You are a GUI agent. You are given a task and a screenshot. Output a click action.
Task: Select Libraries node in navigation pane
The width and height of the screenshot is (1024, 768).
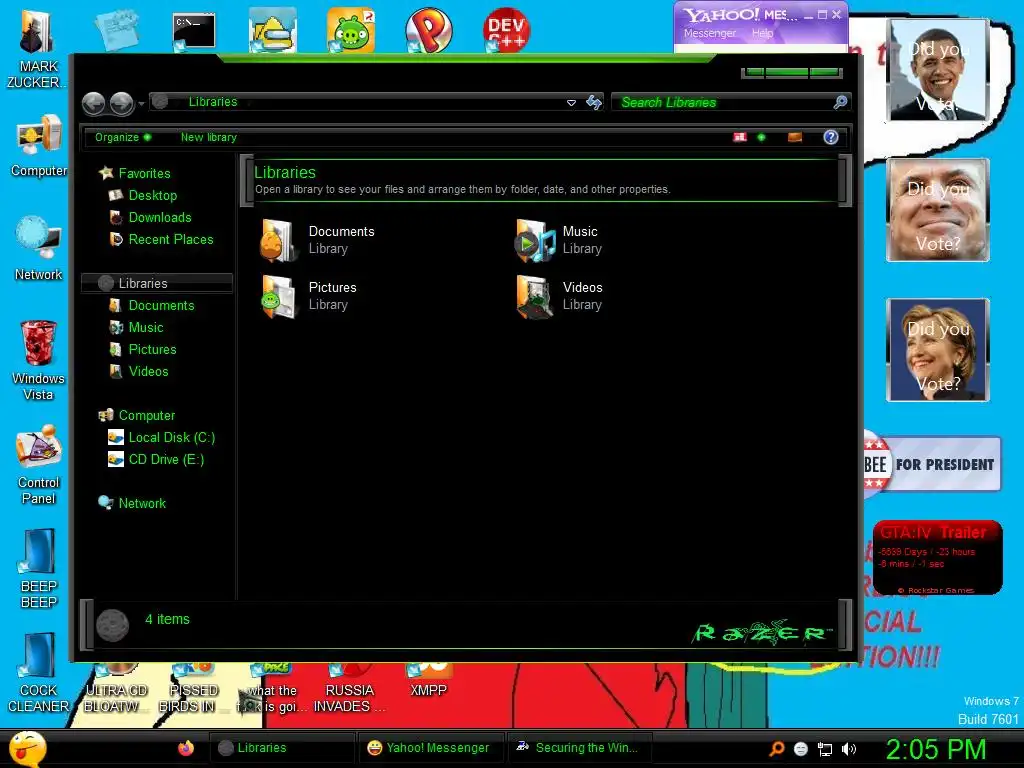click(157, 283)
